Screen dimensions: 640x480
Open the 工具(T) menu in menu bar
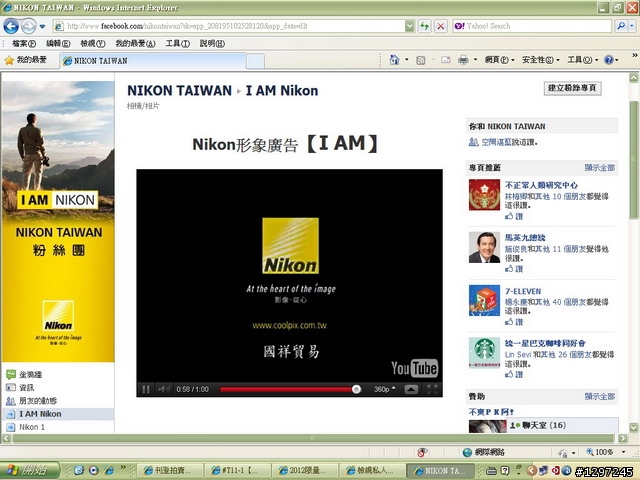point(178,43)
